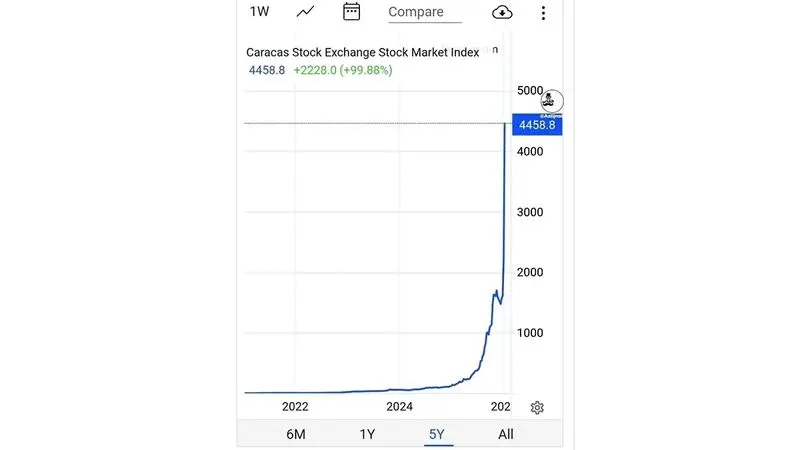Image resolution: width=800 pixels, height=450 pixels.
Task: Click the round avatar watermark icon
Action: 551,101
